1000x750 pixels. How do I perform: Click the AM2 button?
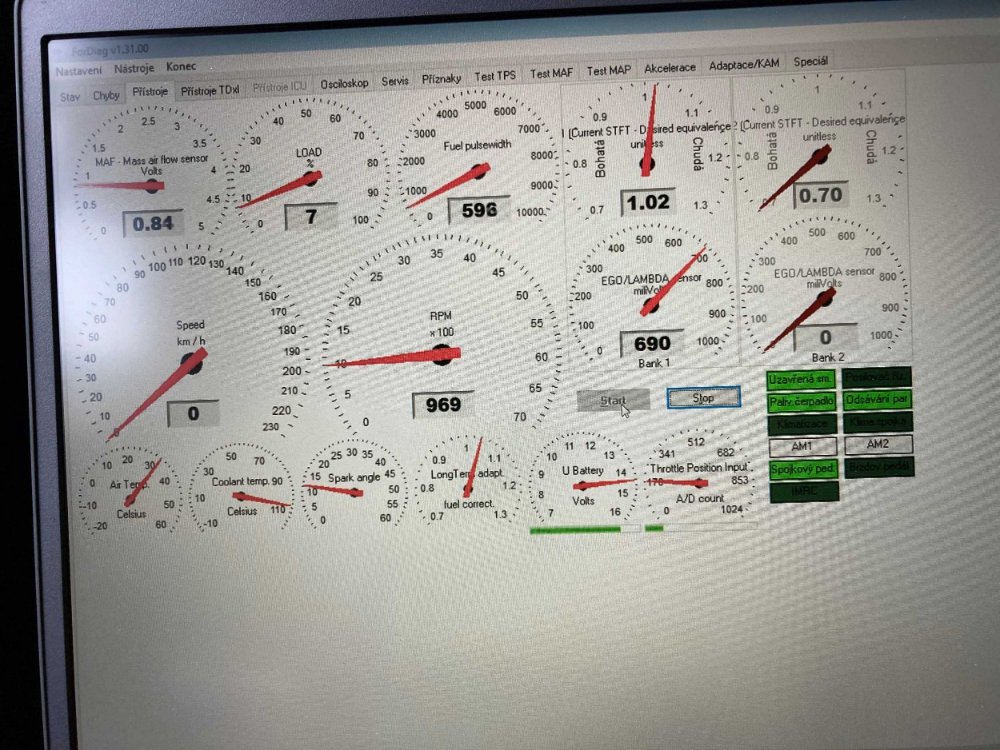[x=878, y=444]
